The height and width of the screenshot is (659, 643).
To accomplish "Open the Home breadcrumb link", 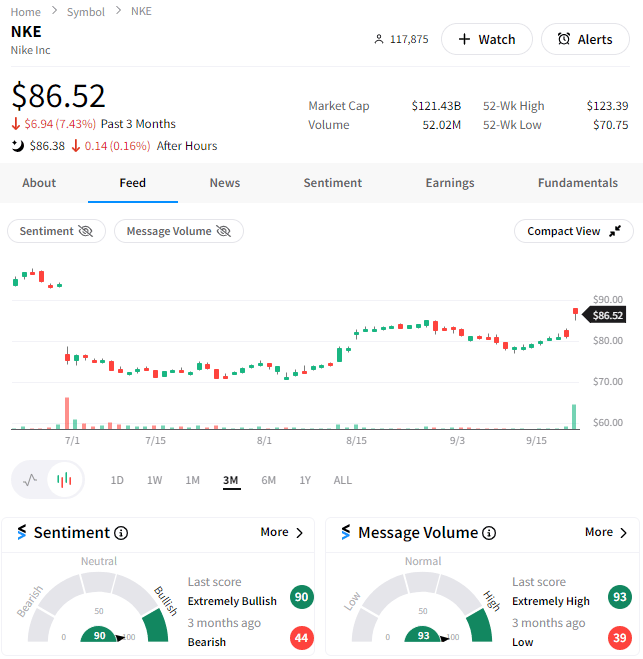I will 26,12.
